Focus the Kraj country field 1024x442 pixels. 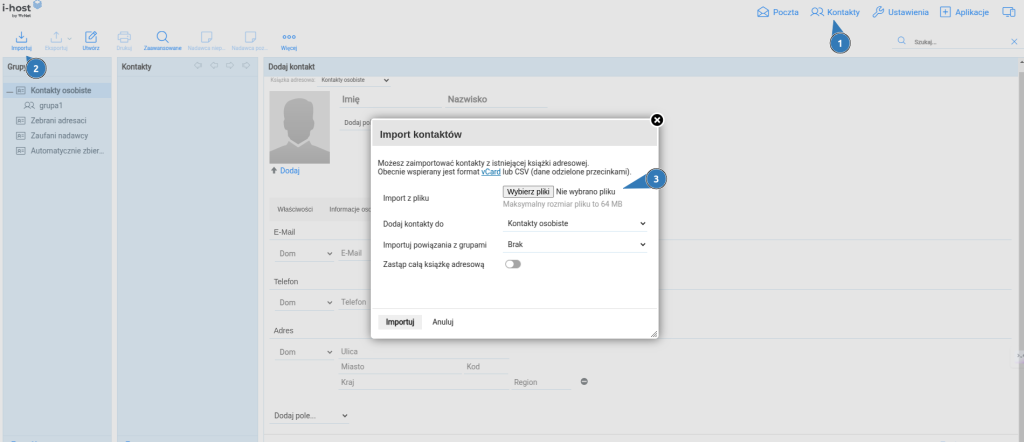point(423,382)
